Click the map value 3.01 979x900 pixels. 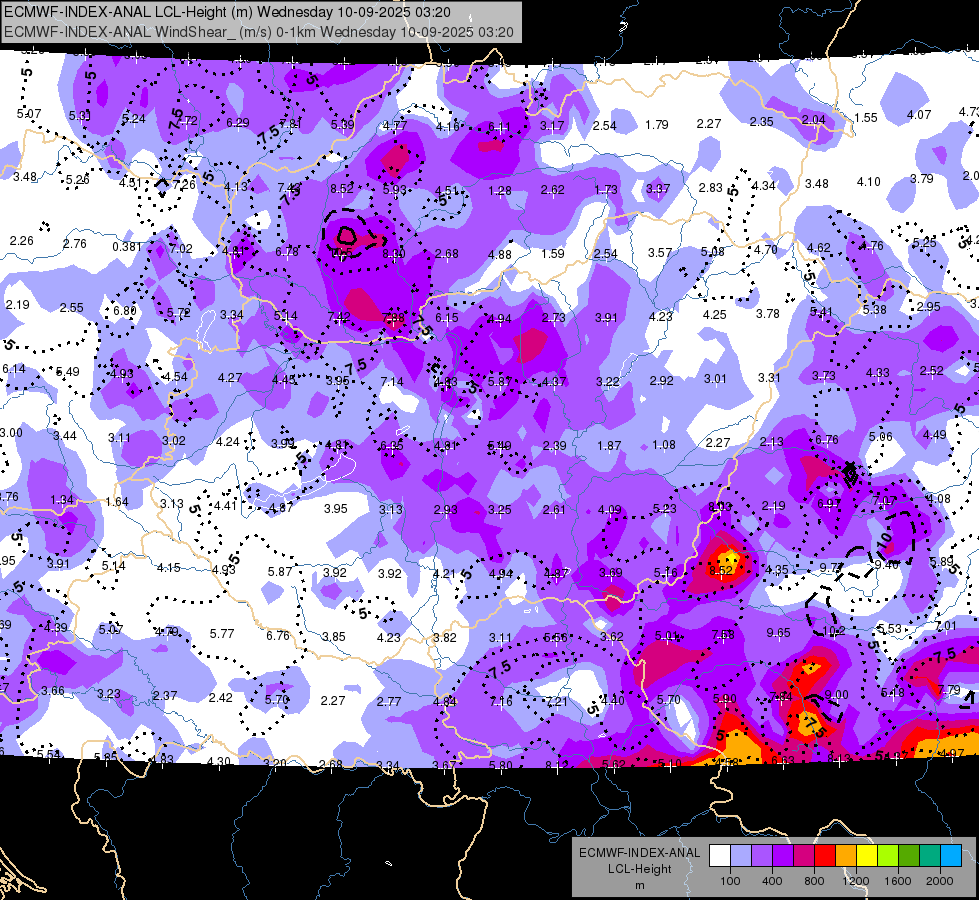716,378
